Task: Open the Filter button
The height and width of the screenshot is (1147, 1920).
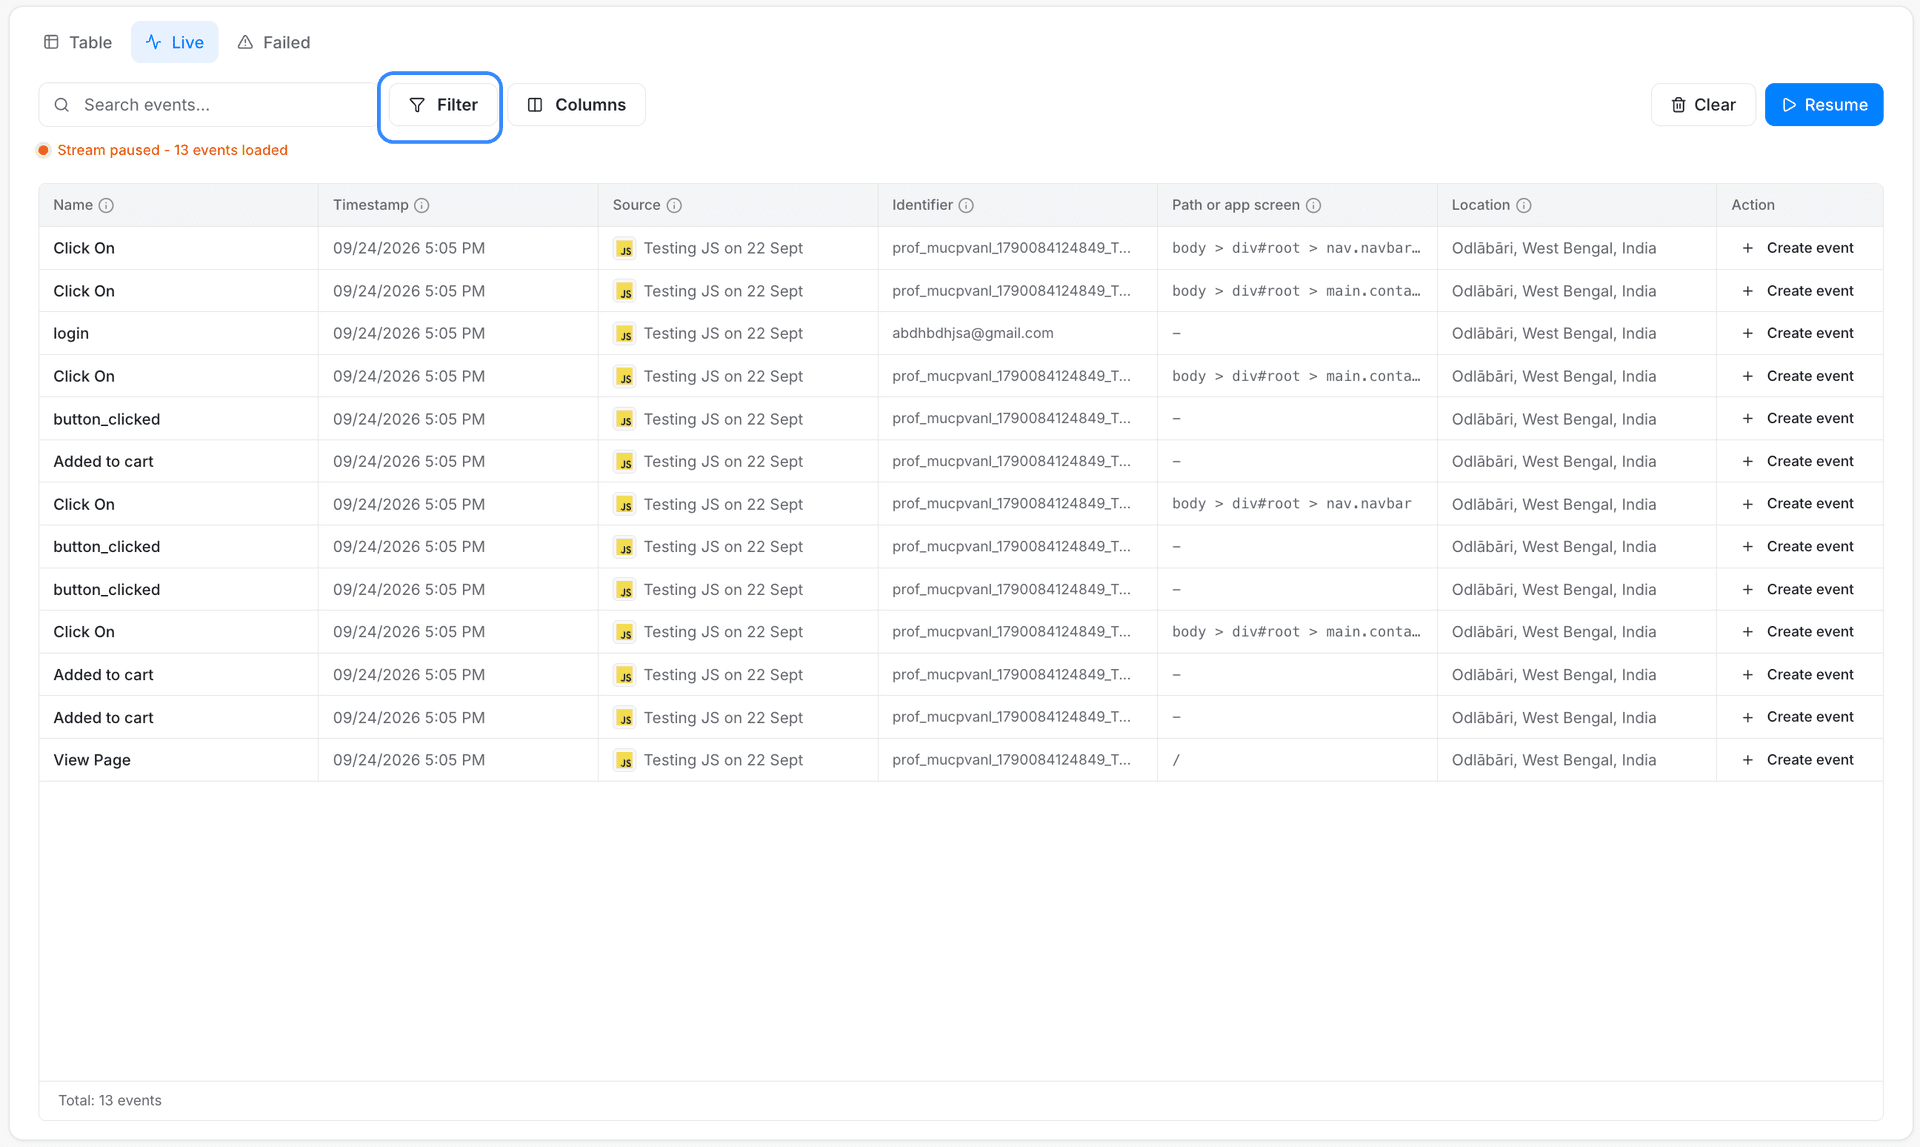Action: [443, 105]
